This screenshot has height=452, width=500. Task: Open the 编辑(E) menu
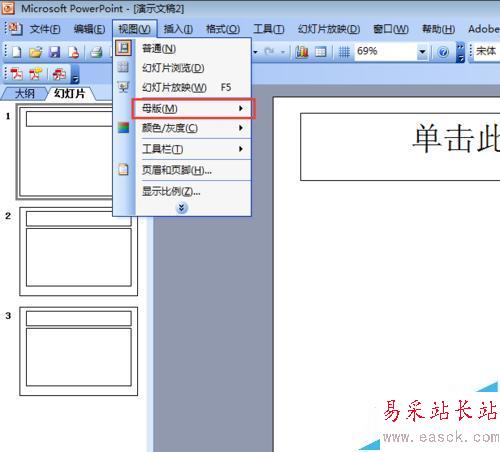90,29
